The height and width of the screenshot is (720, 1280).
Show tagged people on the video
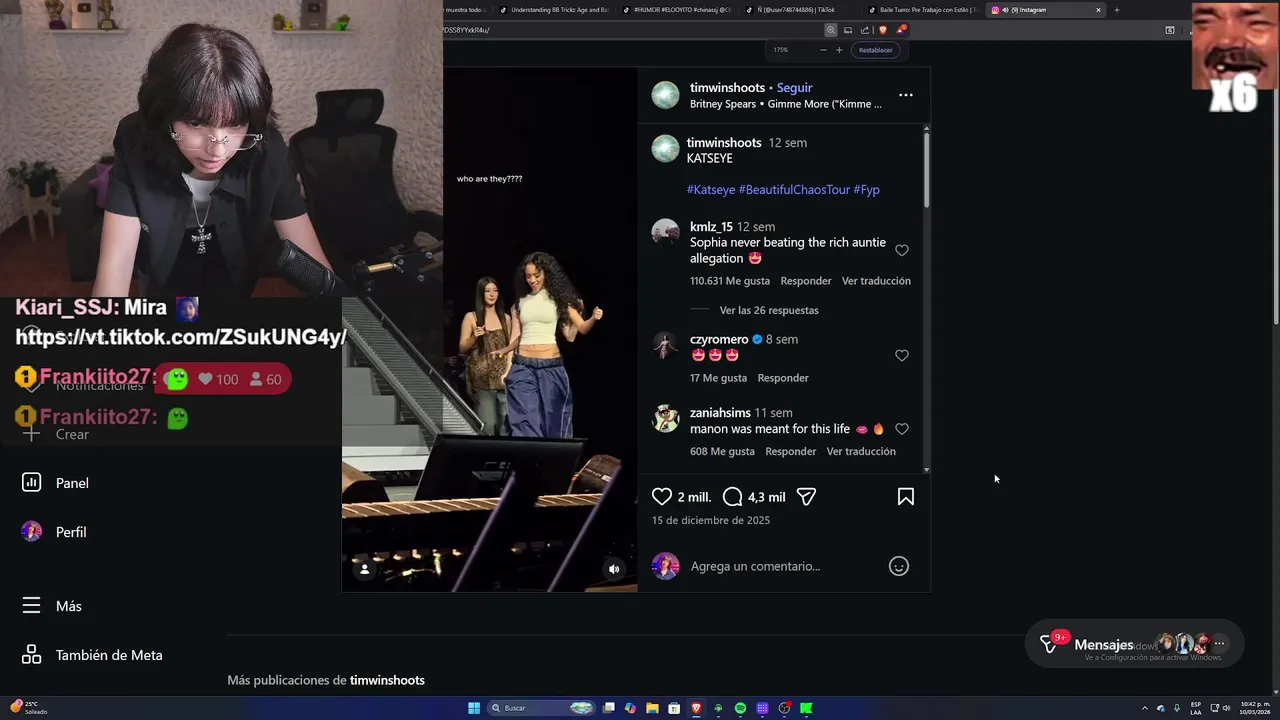(x=365, y=569)
